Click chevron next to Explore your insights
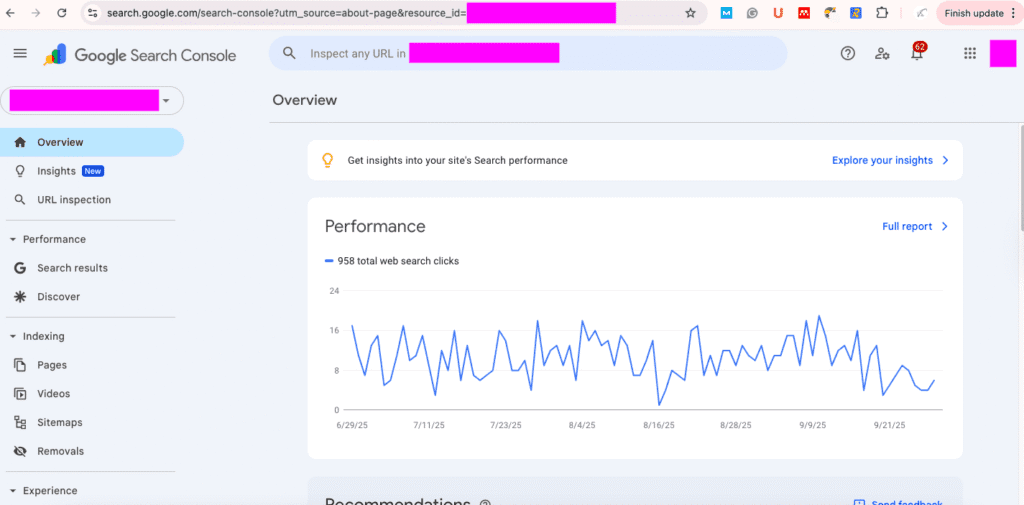This screenshot has height=505, width=1024. [945, 160]
